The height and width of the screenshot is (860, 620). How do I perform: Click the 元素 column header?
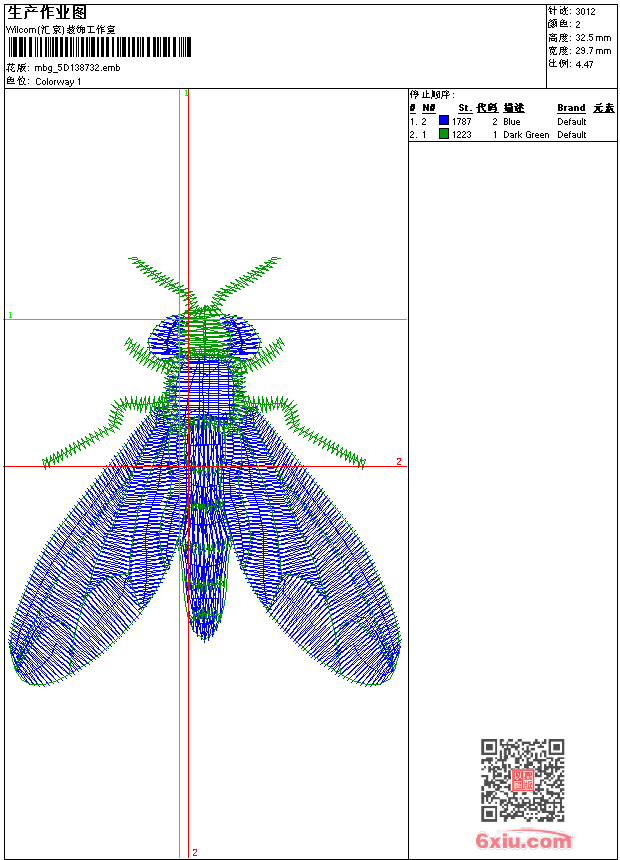[x=603, y=108]
